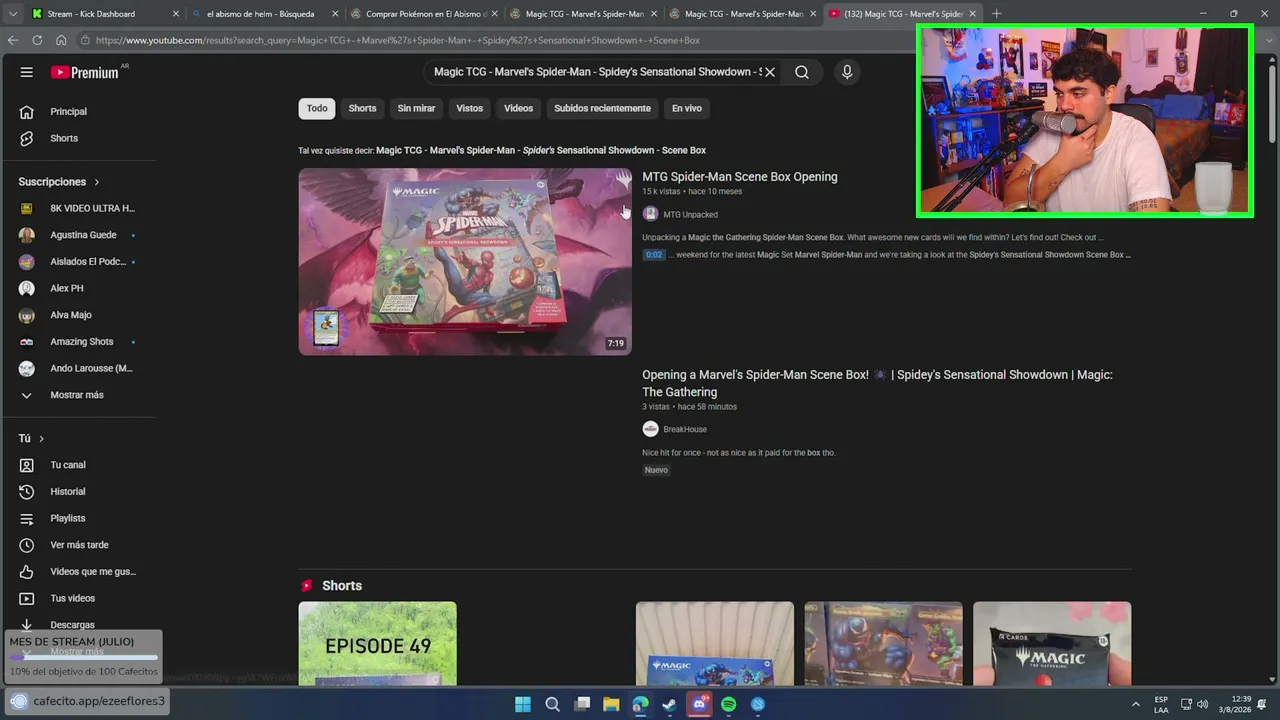
Task: Select the Sin mirar filter chip
Action: coord(416,108)
